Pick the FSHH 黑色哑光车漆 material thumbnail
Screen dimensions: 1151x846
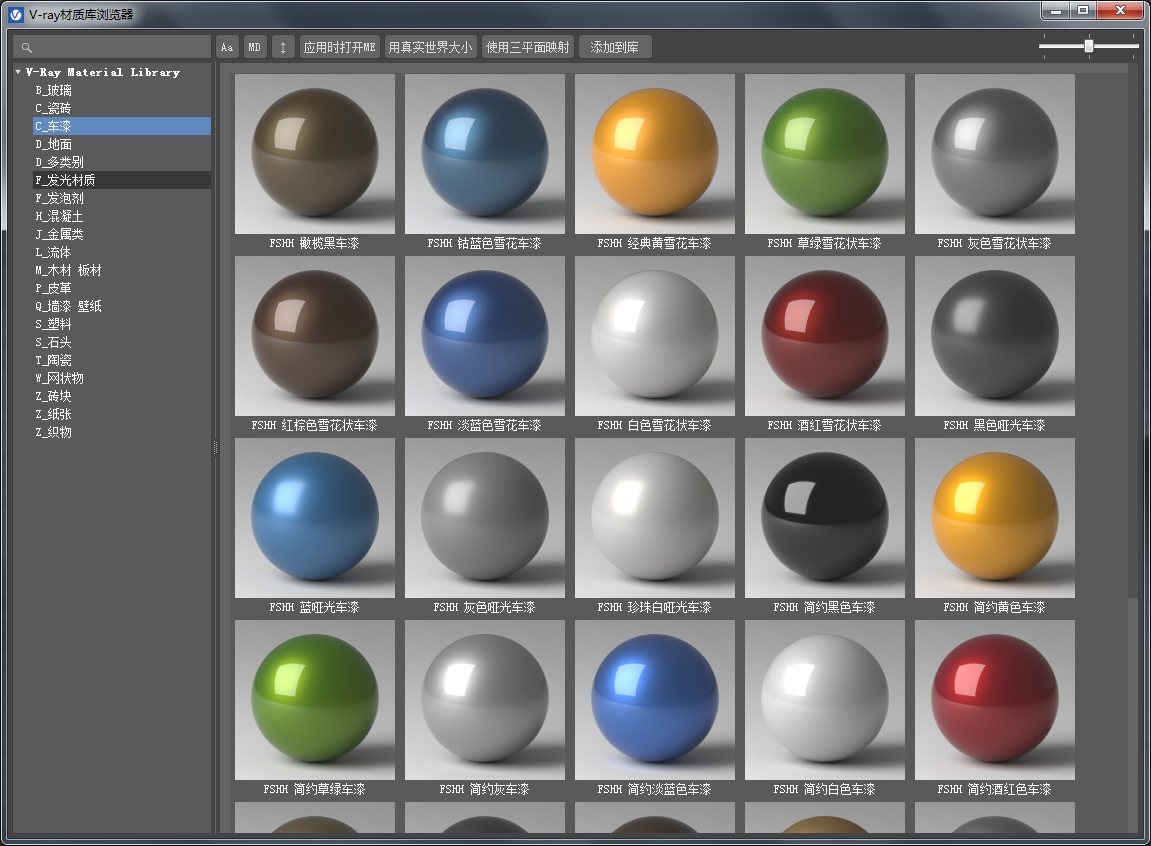(x=995, y=336)
